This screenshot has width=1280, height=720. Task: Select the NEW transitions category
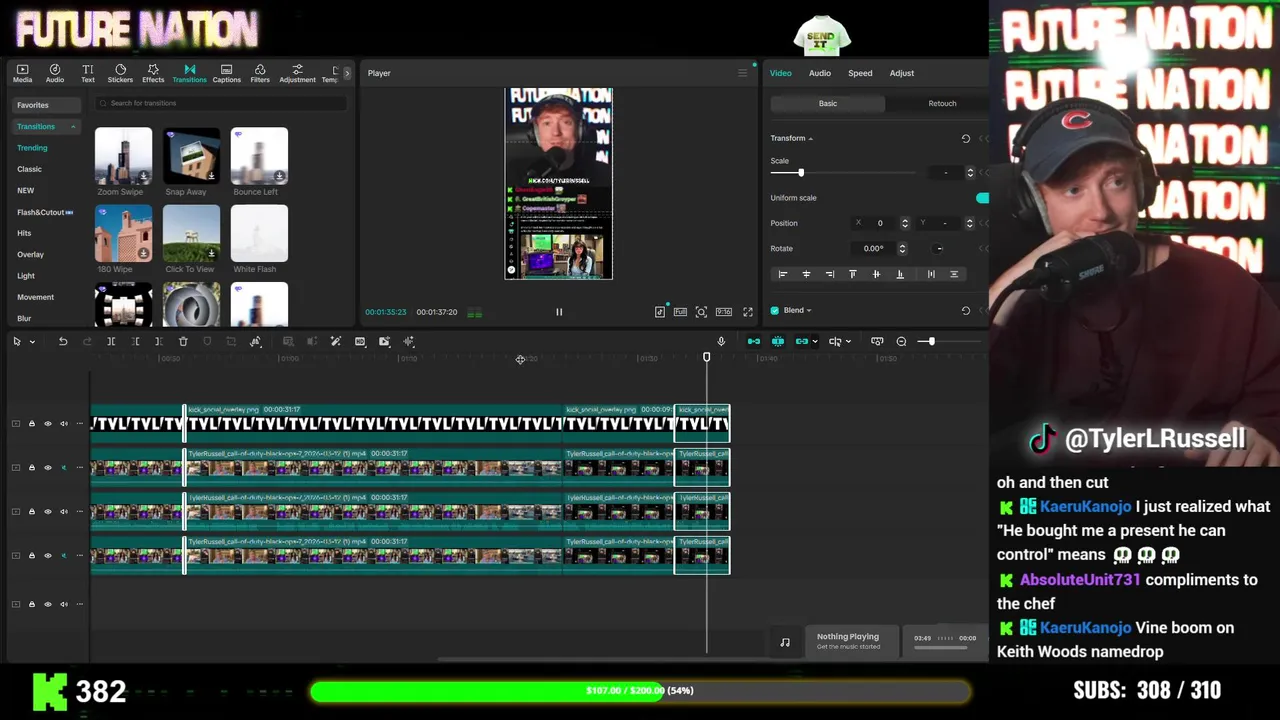pyautogui.click(x=25, y=190)
